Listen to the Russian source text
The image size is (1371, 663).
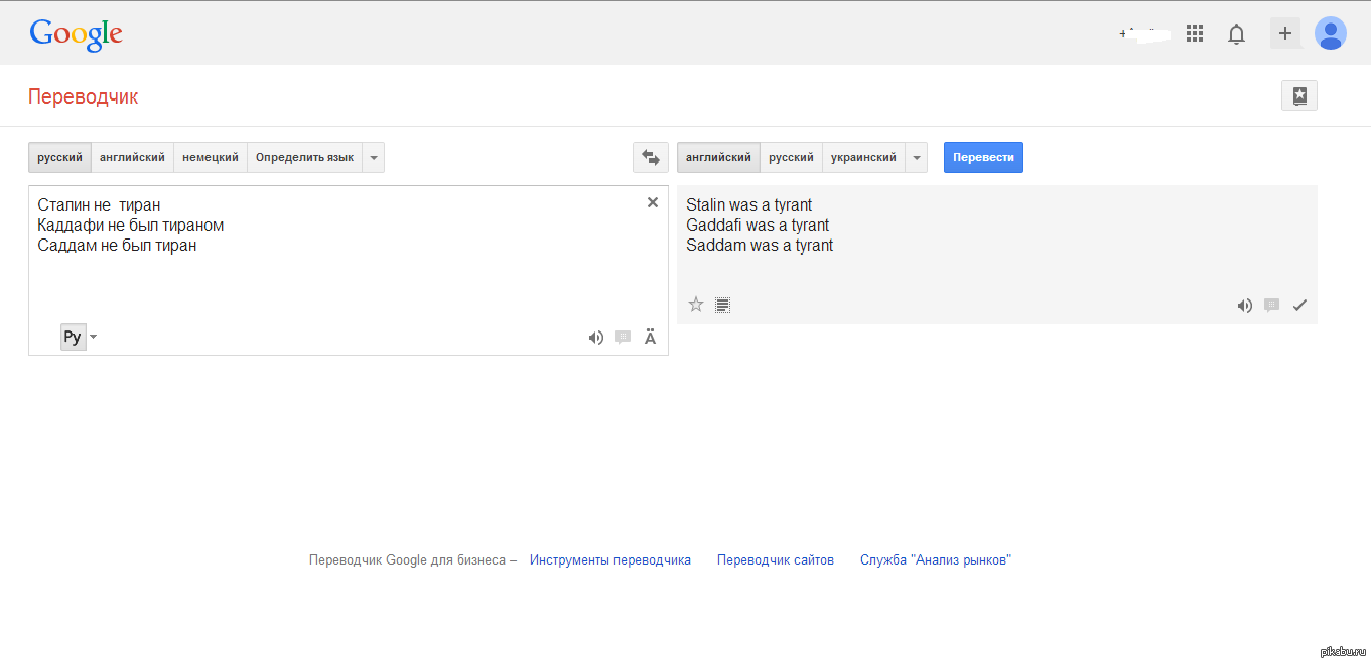pos(596,338)
